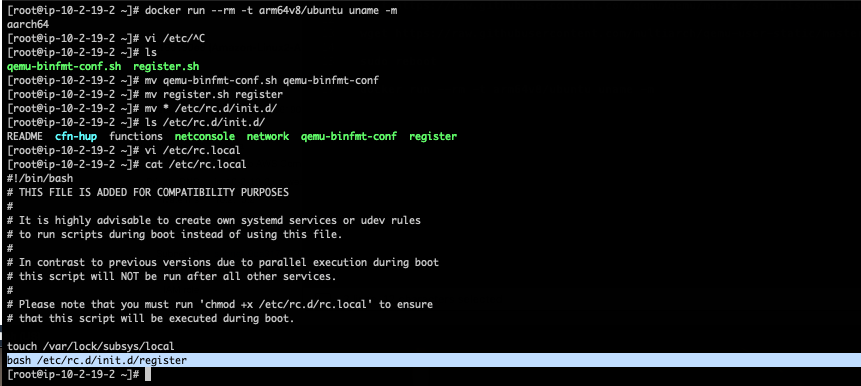This screenshot has width=861, height=386.
Task: Click 'functions' in the directory listing
Action: pos(136,136)
